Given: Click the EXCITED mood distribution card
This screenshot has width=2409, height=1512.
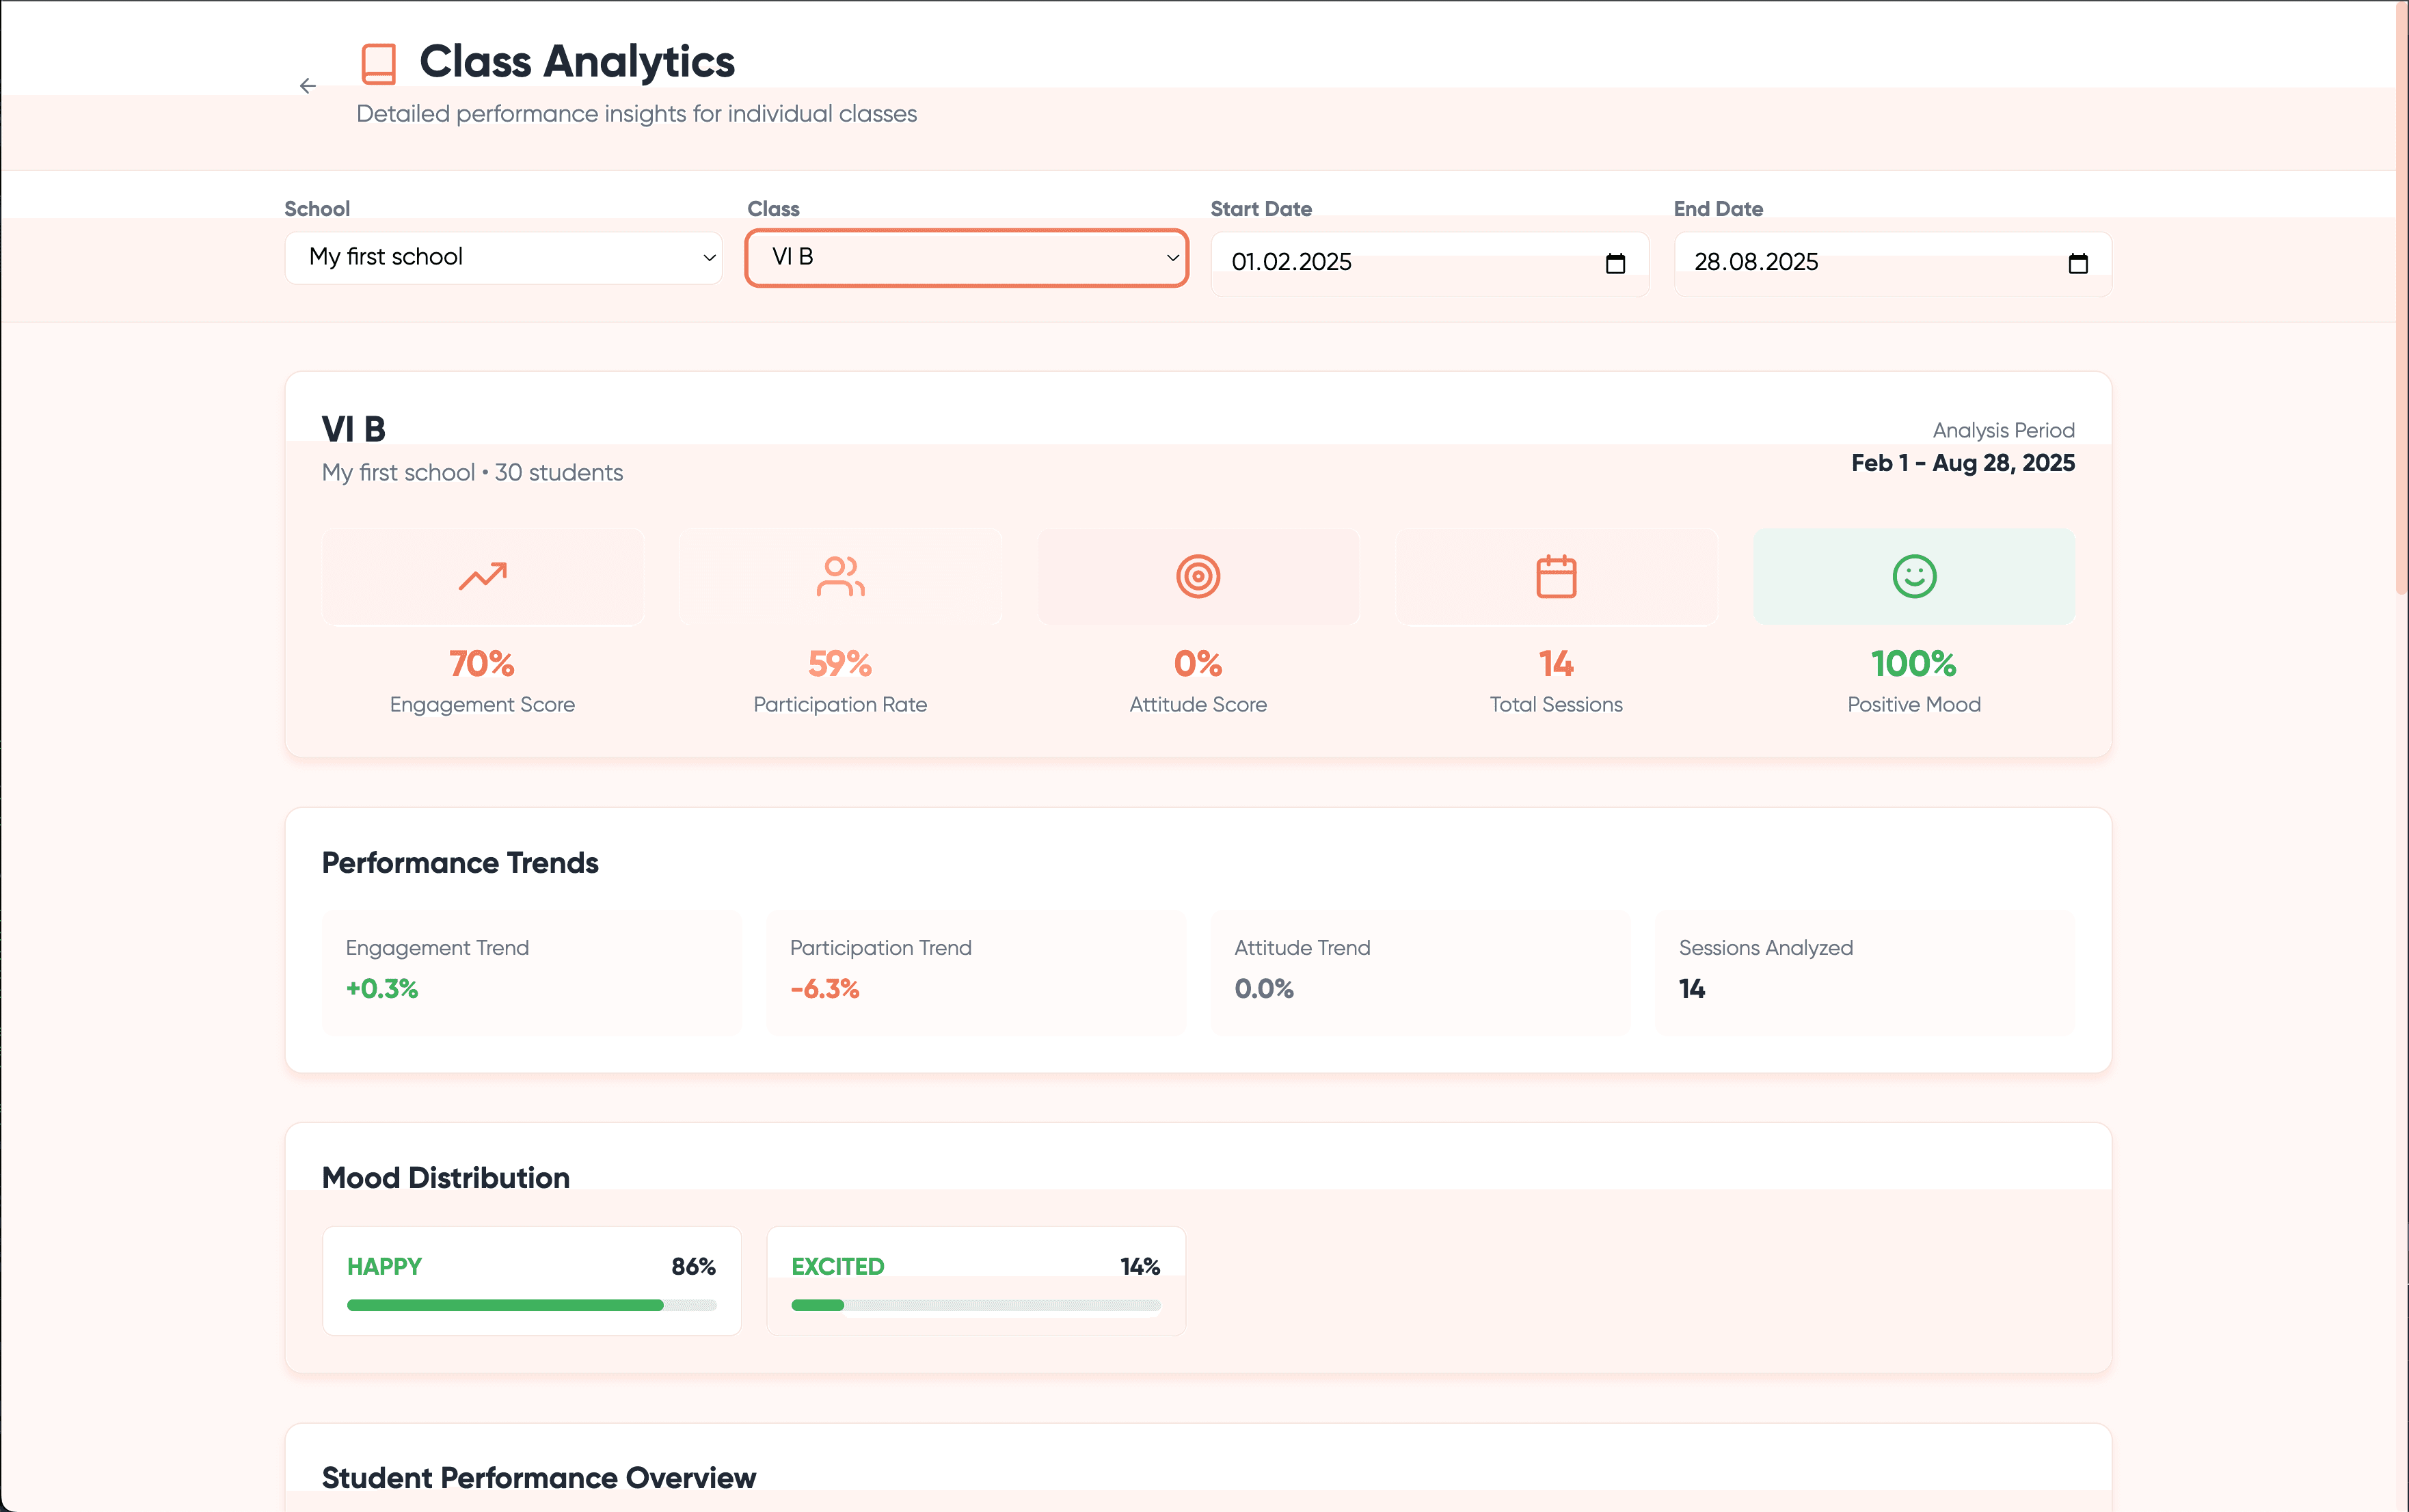Looking at the screenshot, I should coord(975,1281).
